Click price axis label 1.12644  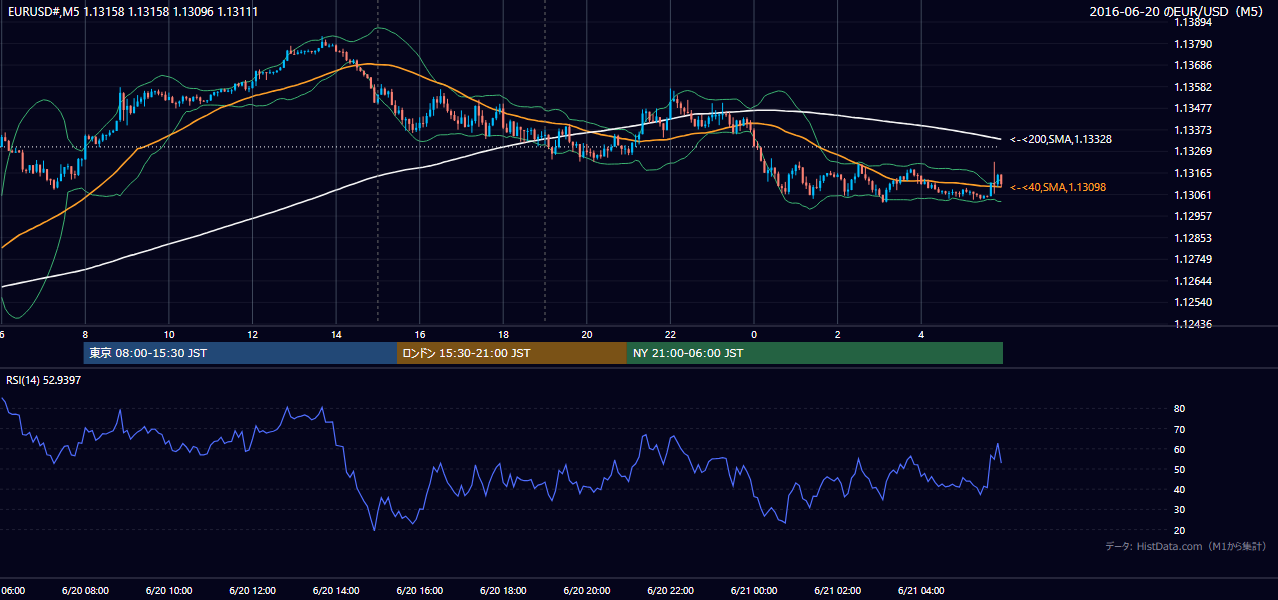coord(1193,281)
